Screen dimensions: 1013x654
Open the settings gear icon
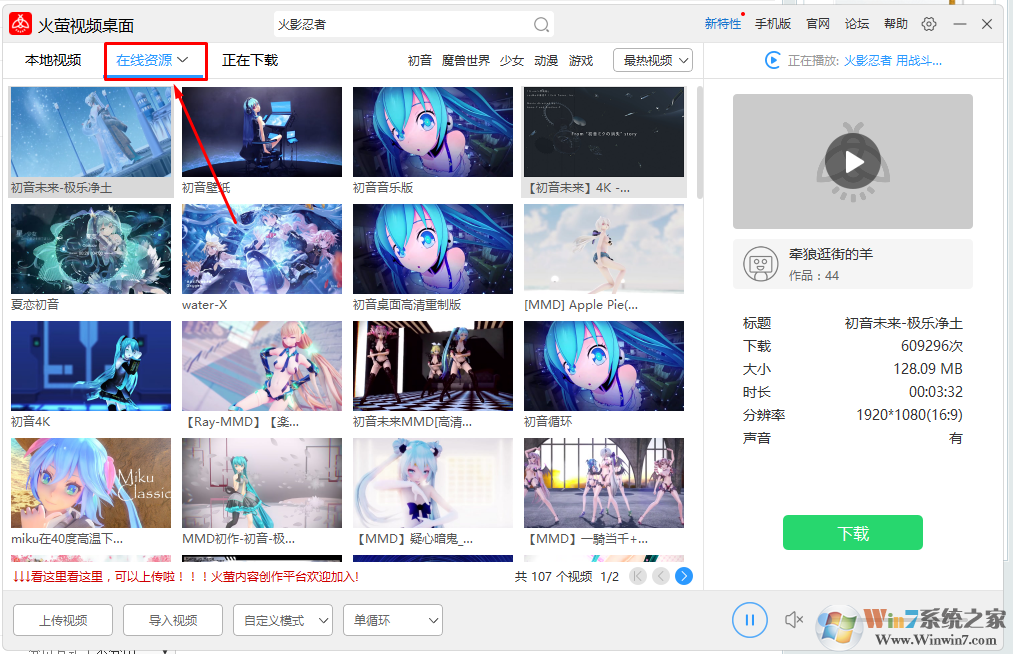929,24
